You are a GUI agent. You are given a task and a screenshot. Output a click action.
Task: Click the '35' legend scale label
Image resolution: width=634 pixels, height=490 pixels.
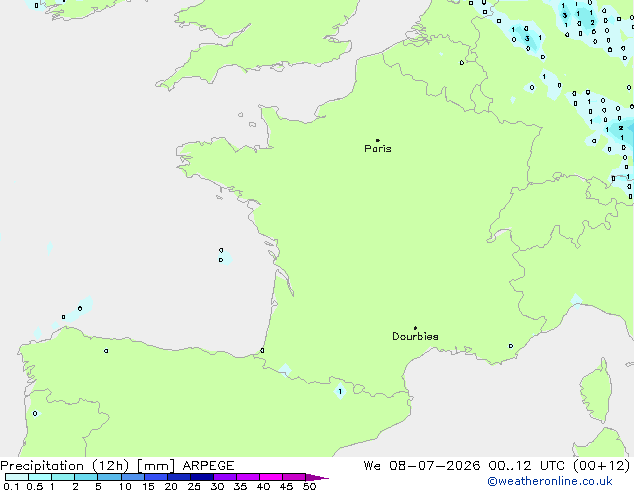coord(240,486)
